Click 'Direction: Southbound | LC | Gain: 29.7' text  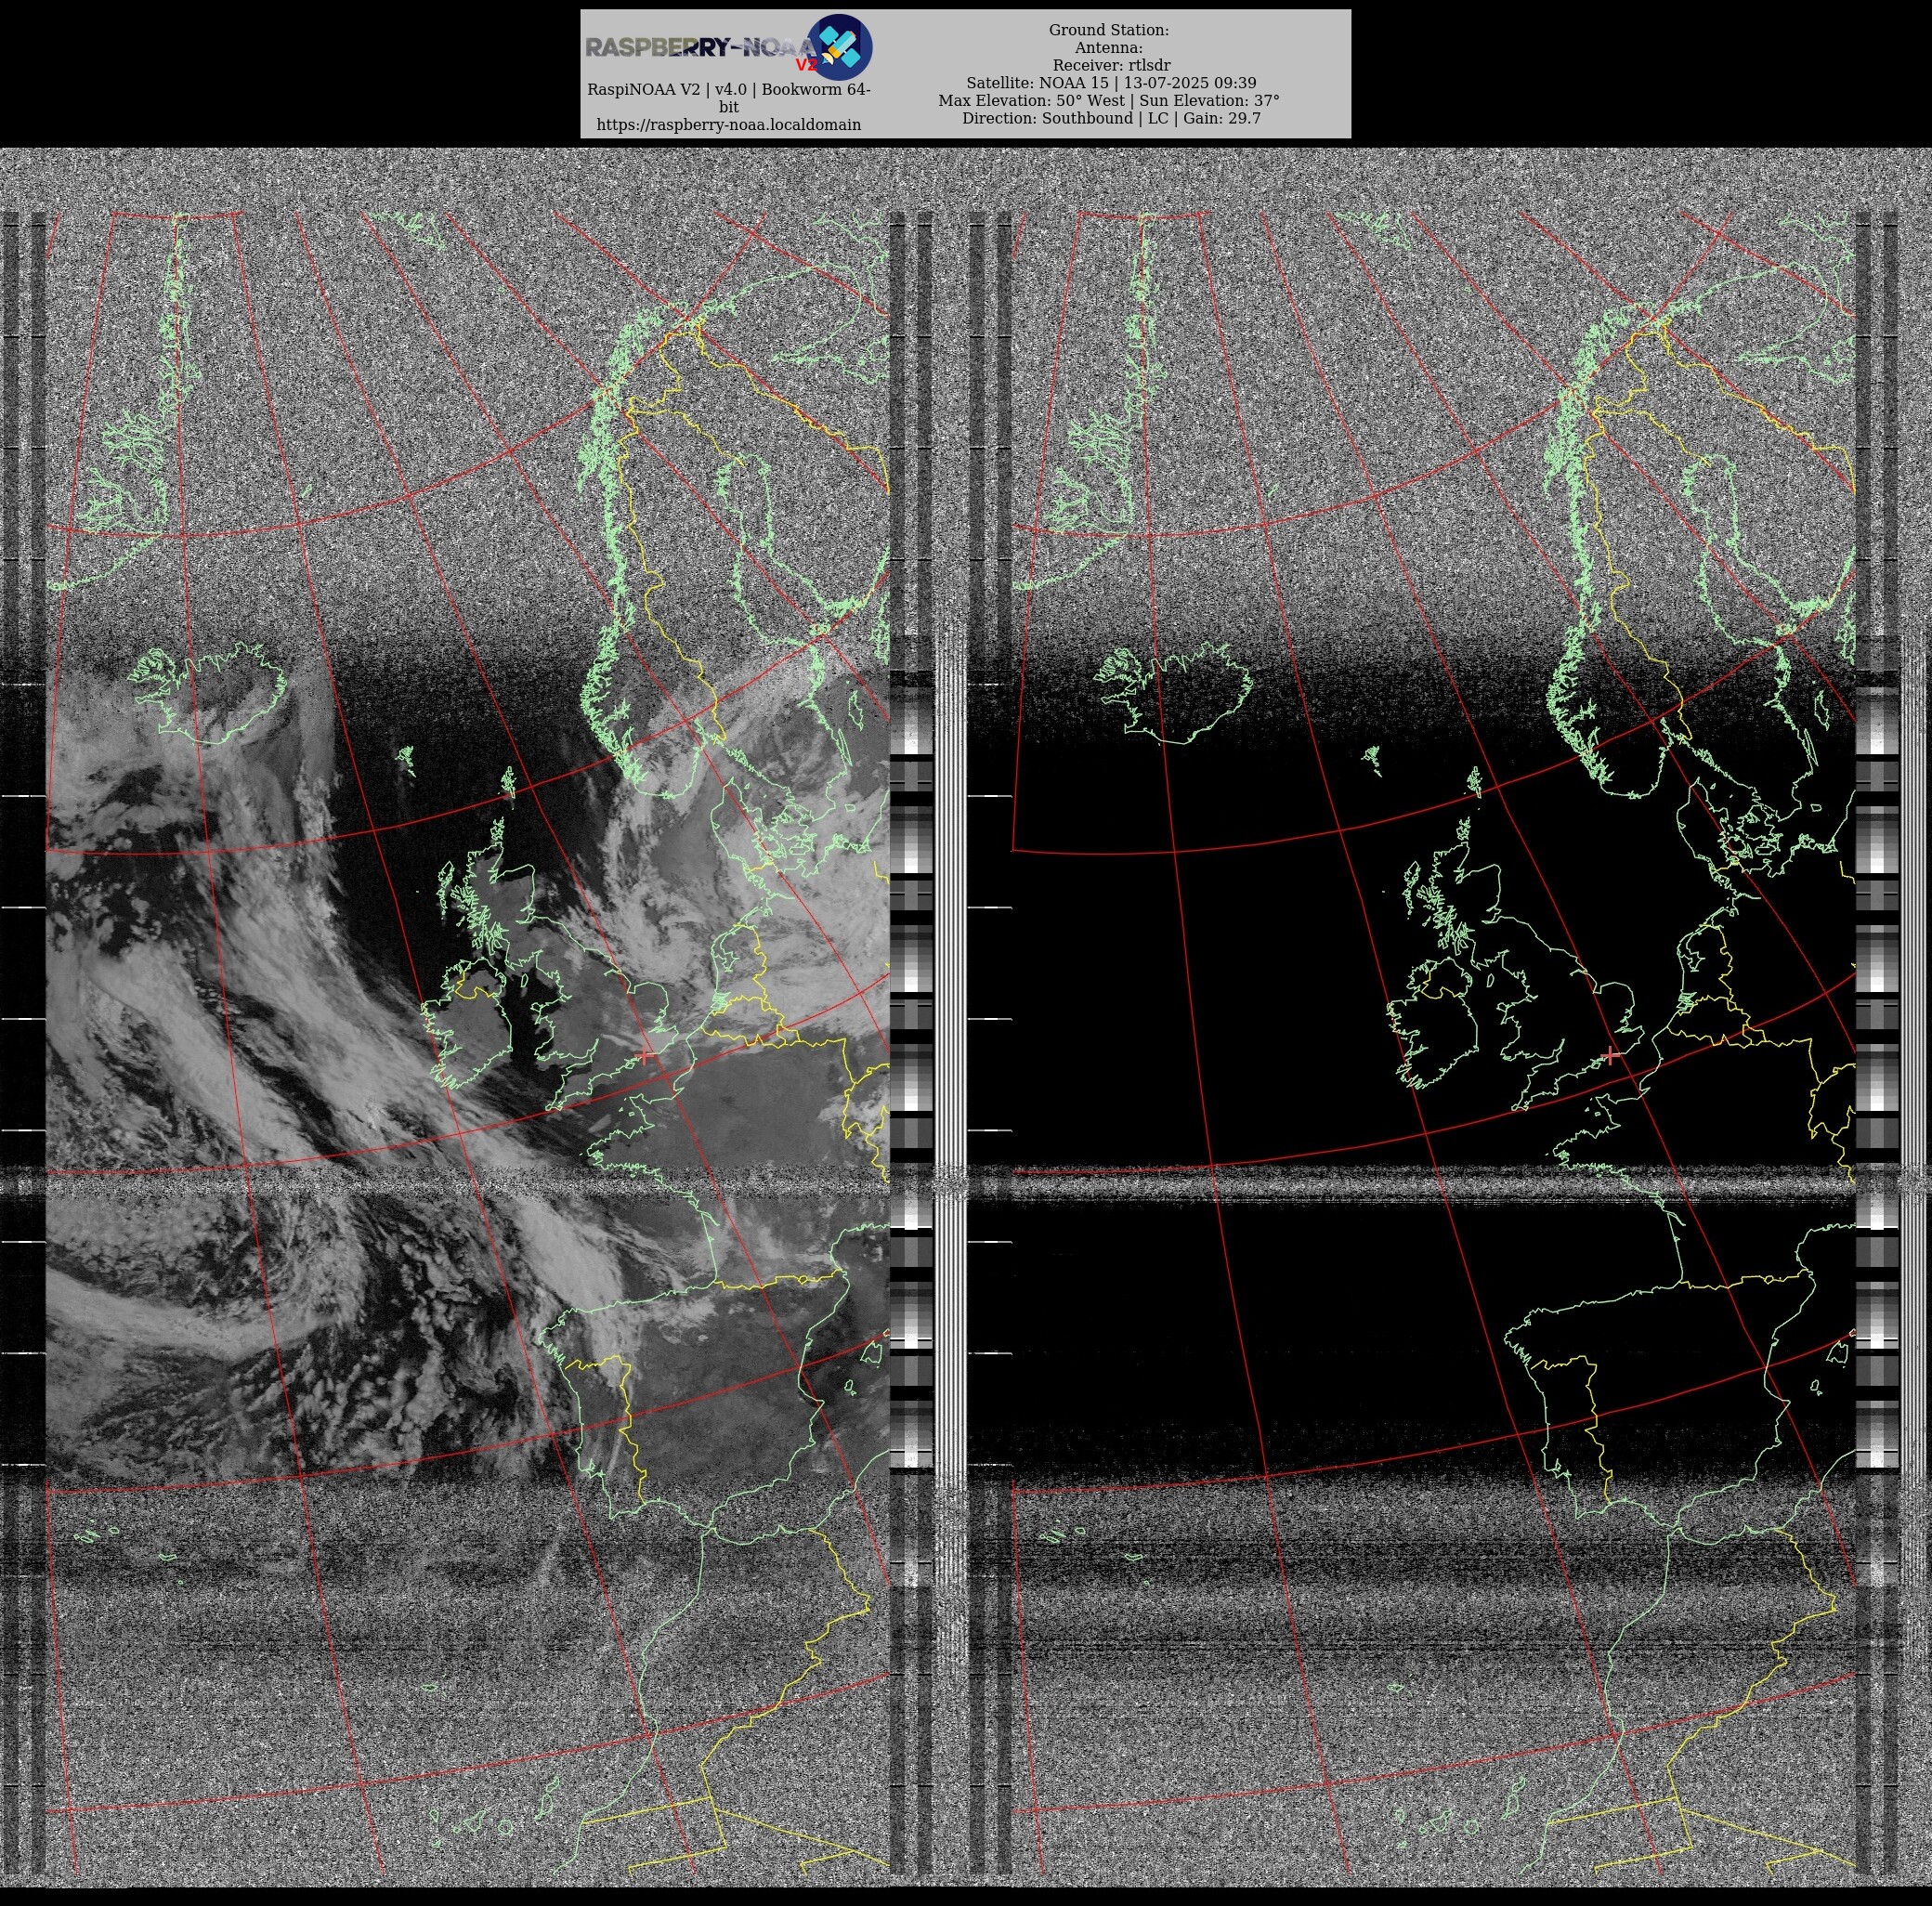pyautogui.click(x=1111, y=118)
